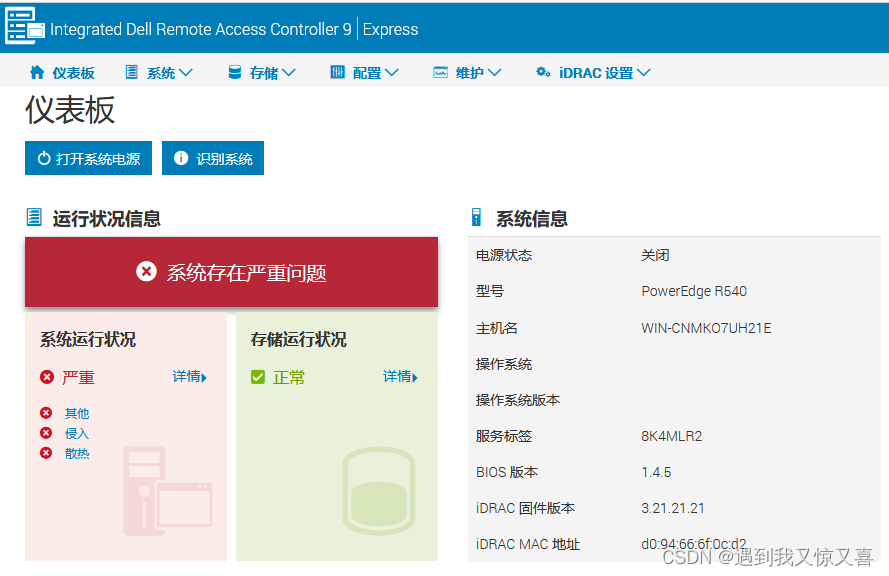
Task: Click the info icon on 识别系统
Action: 181,158
